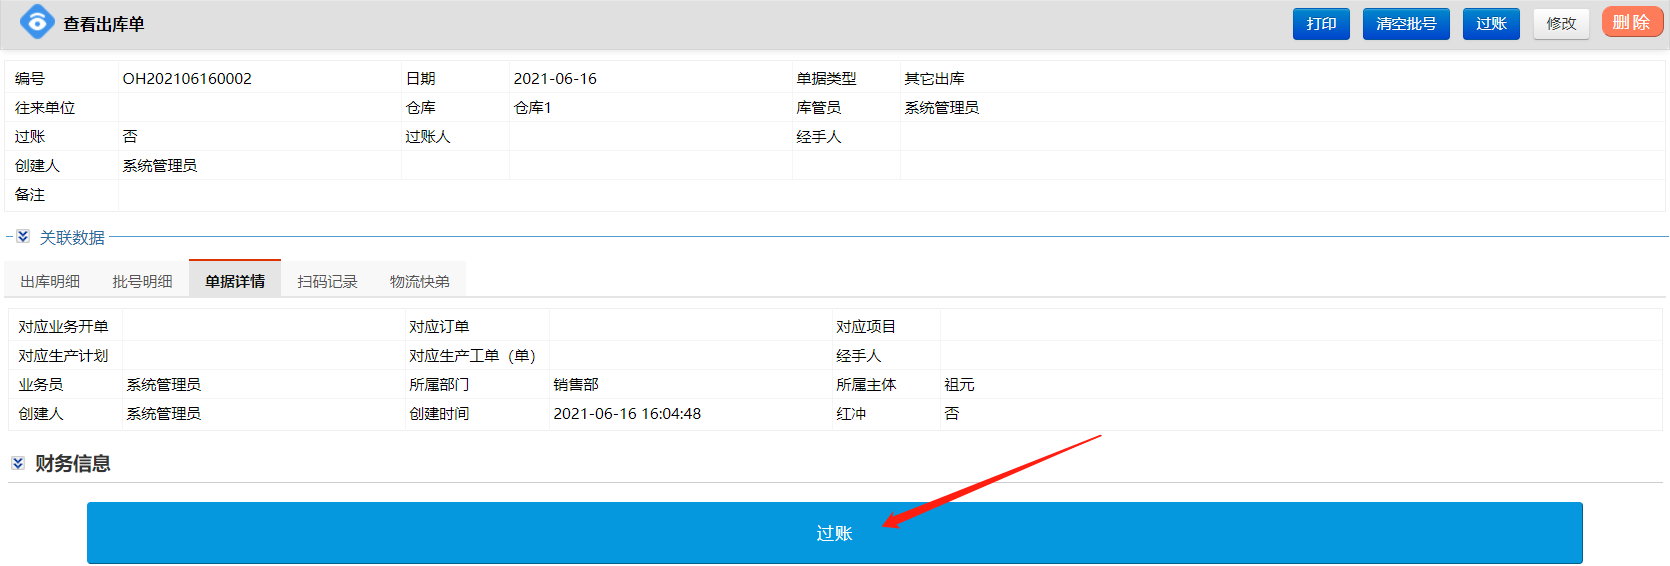Viewport: 1670px width, 566px height.
Task: Click the 过账 button in top toolbar
Action: [1491, 24]
